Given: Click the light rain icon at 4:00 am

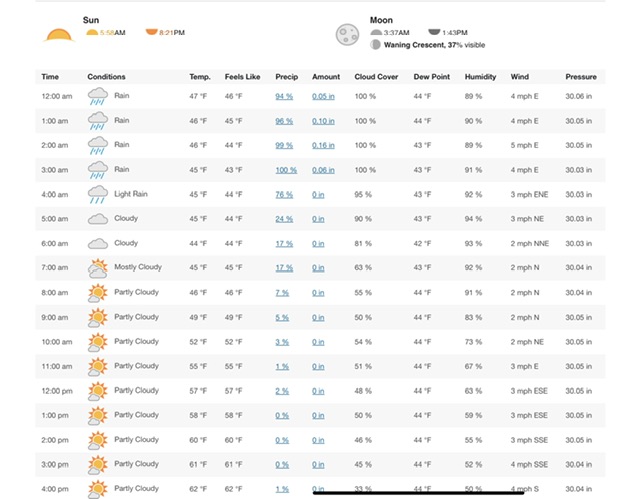Looking at the screenshot, I should click(98, 194).
